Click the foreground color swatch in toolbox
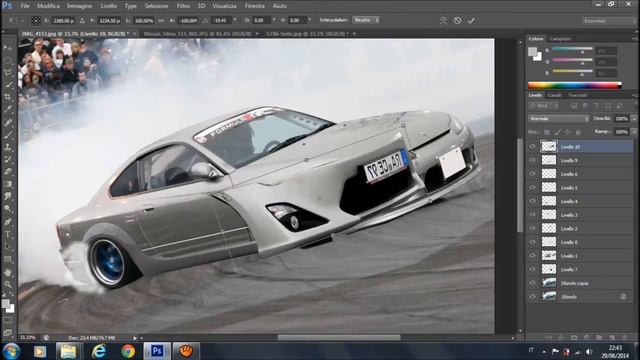This screenshot has width=640, height=360. pyautogui.click(x=5, y=304)
